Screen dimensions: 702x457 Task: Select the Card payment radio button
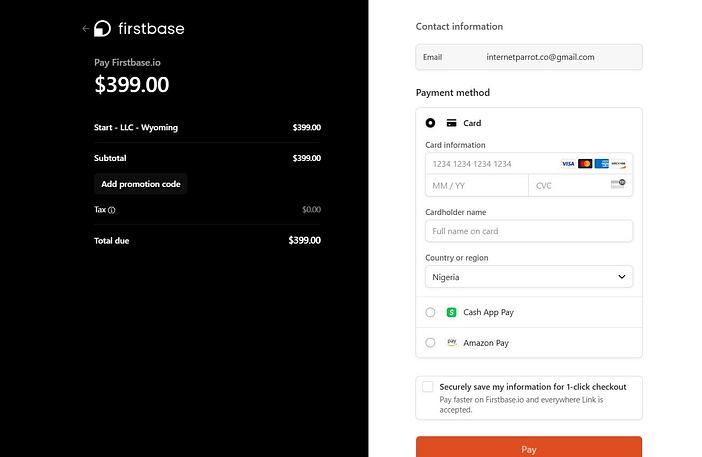[430, 123]
